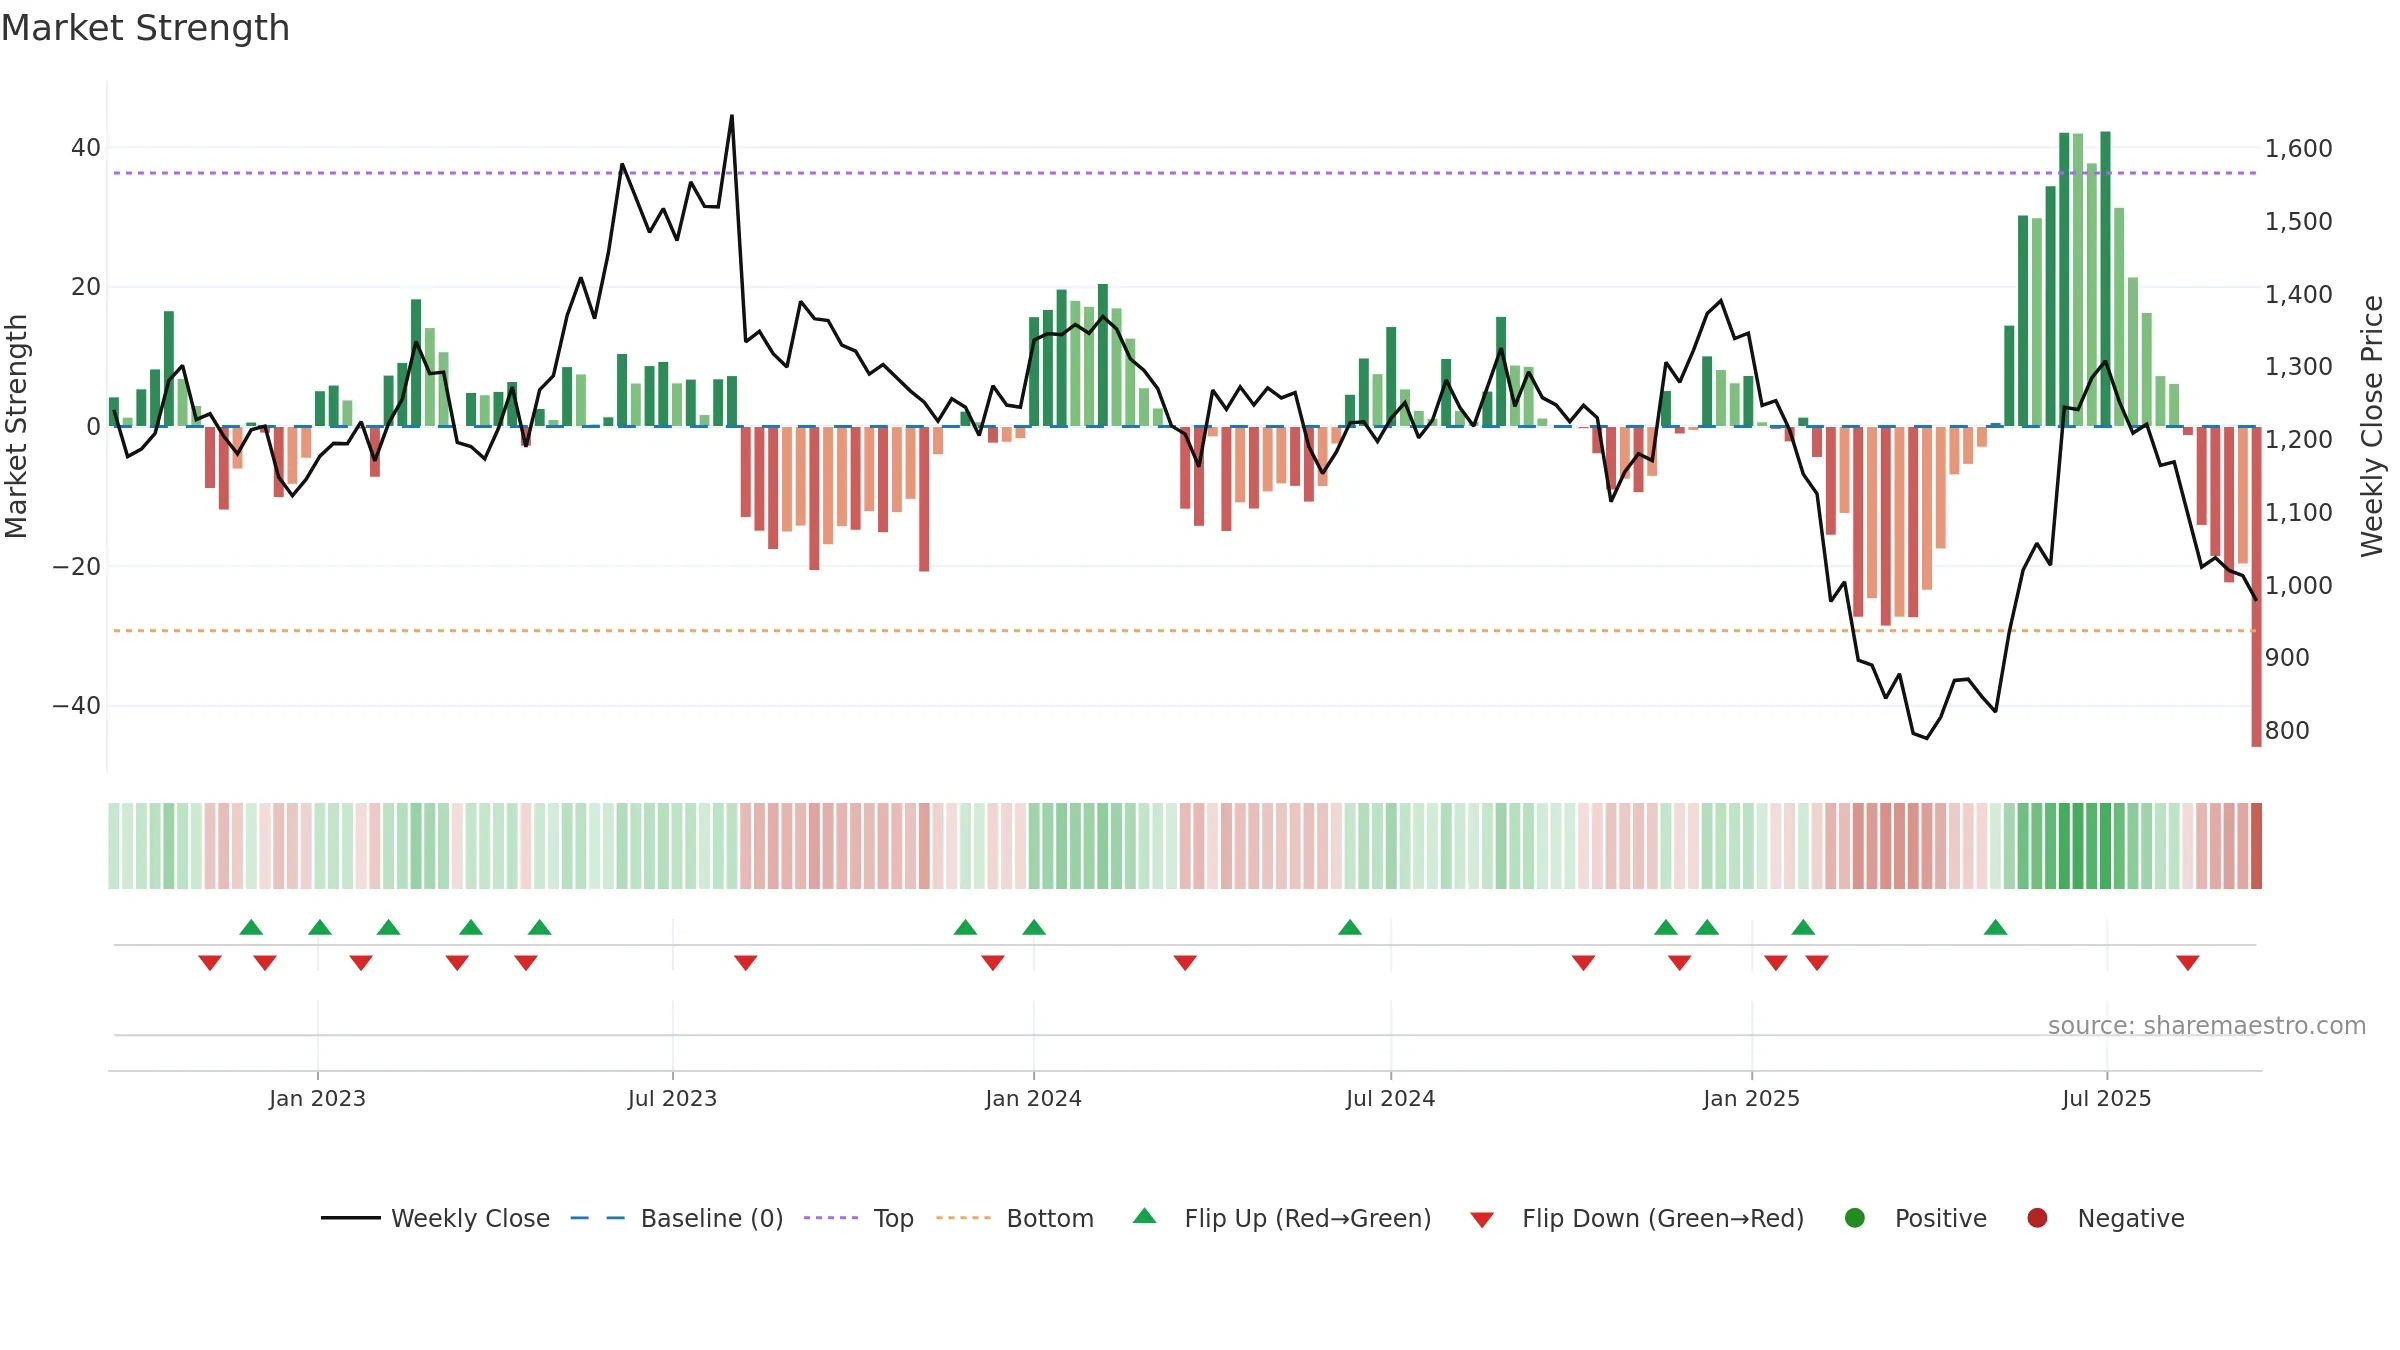The width and height of the screenshot is (2400, 1350).
Task: Click the red Flip Down triangle legend icon
Action: [1482, 1220]
